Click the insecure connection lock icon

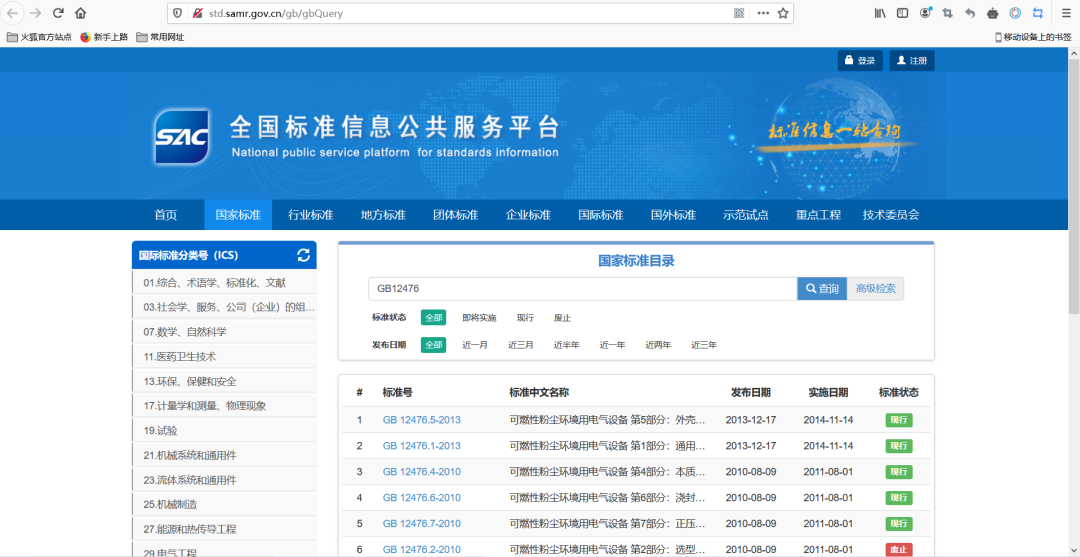(198, 13)
